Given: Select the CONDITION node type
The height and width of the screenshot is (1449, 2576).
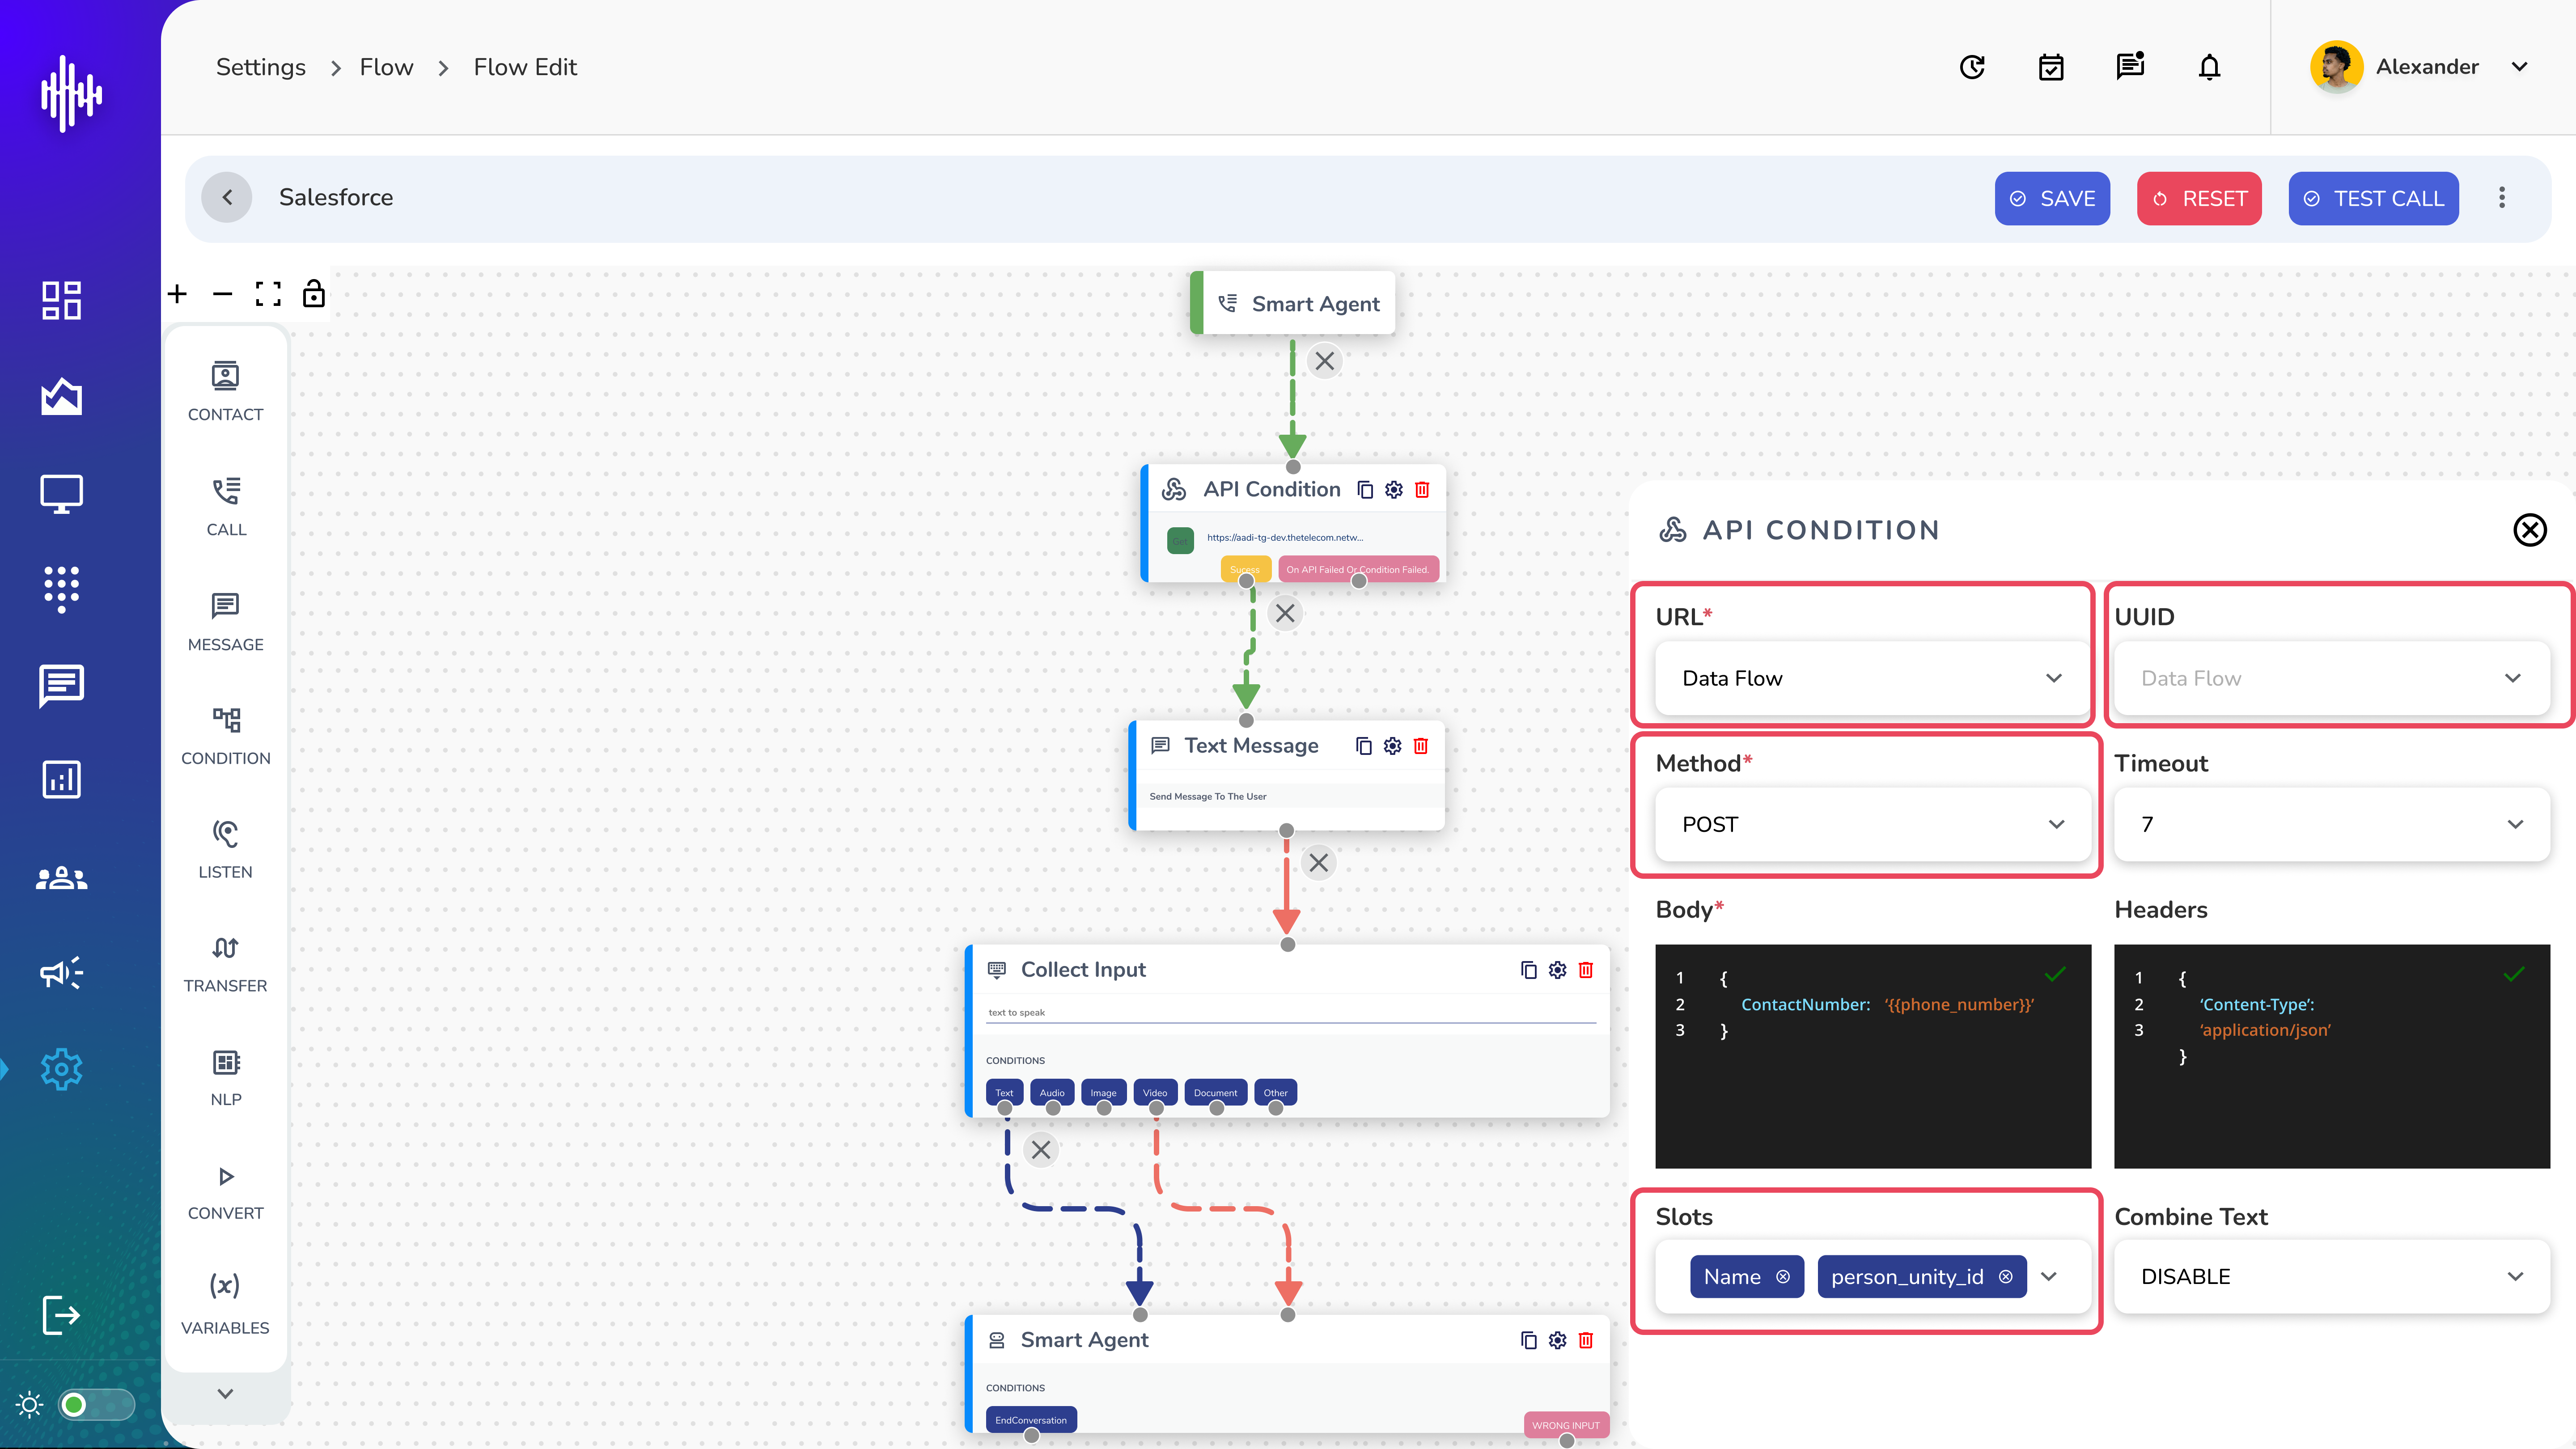Looking at the screenshot, I should pyautogui.click(x=225, y=736).
